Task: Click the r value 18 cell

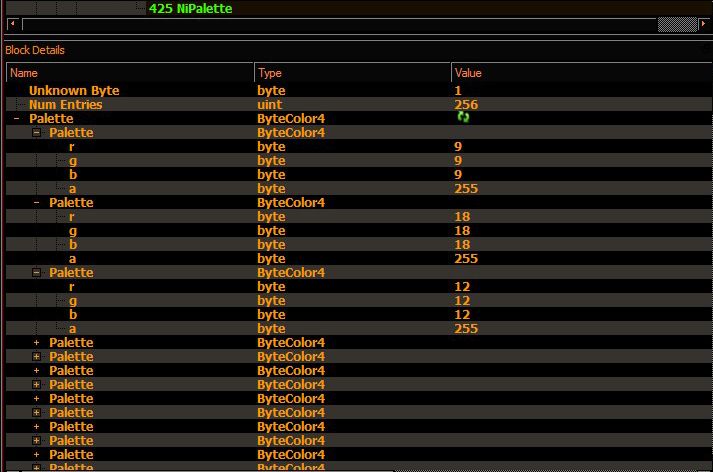Action: click(x=462, y=216)
